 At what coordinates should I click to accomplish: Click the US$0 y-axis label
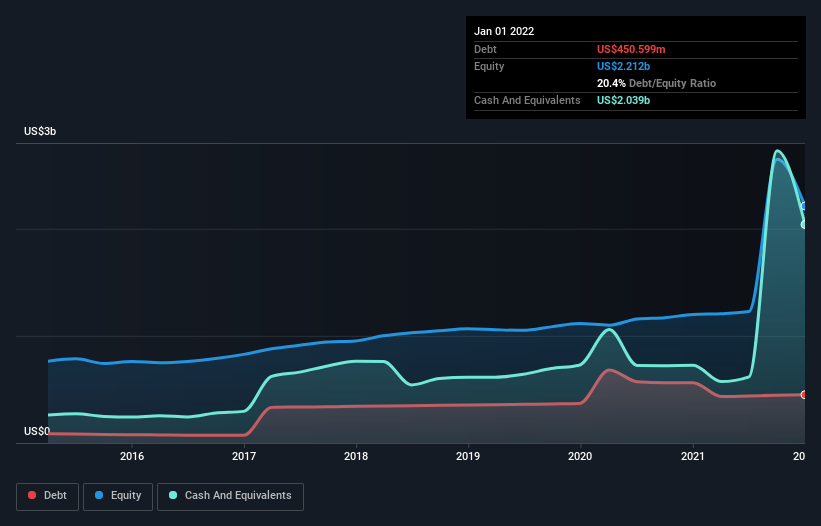coord(37,431)
